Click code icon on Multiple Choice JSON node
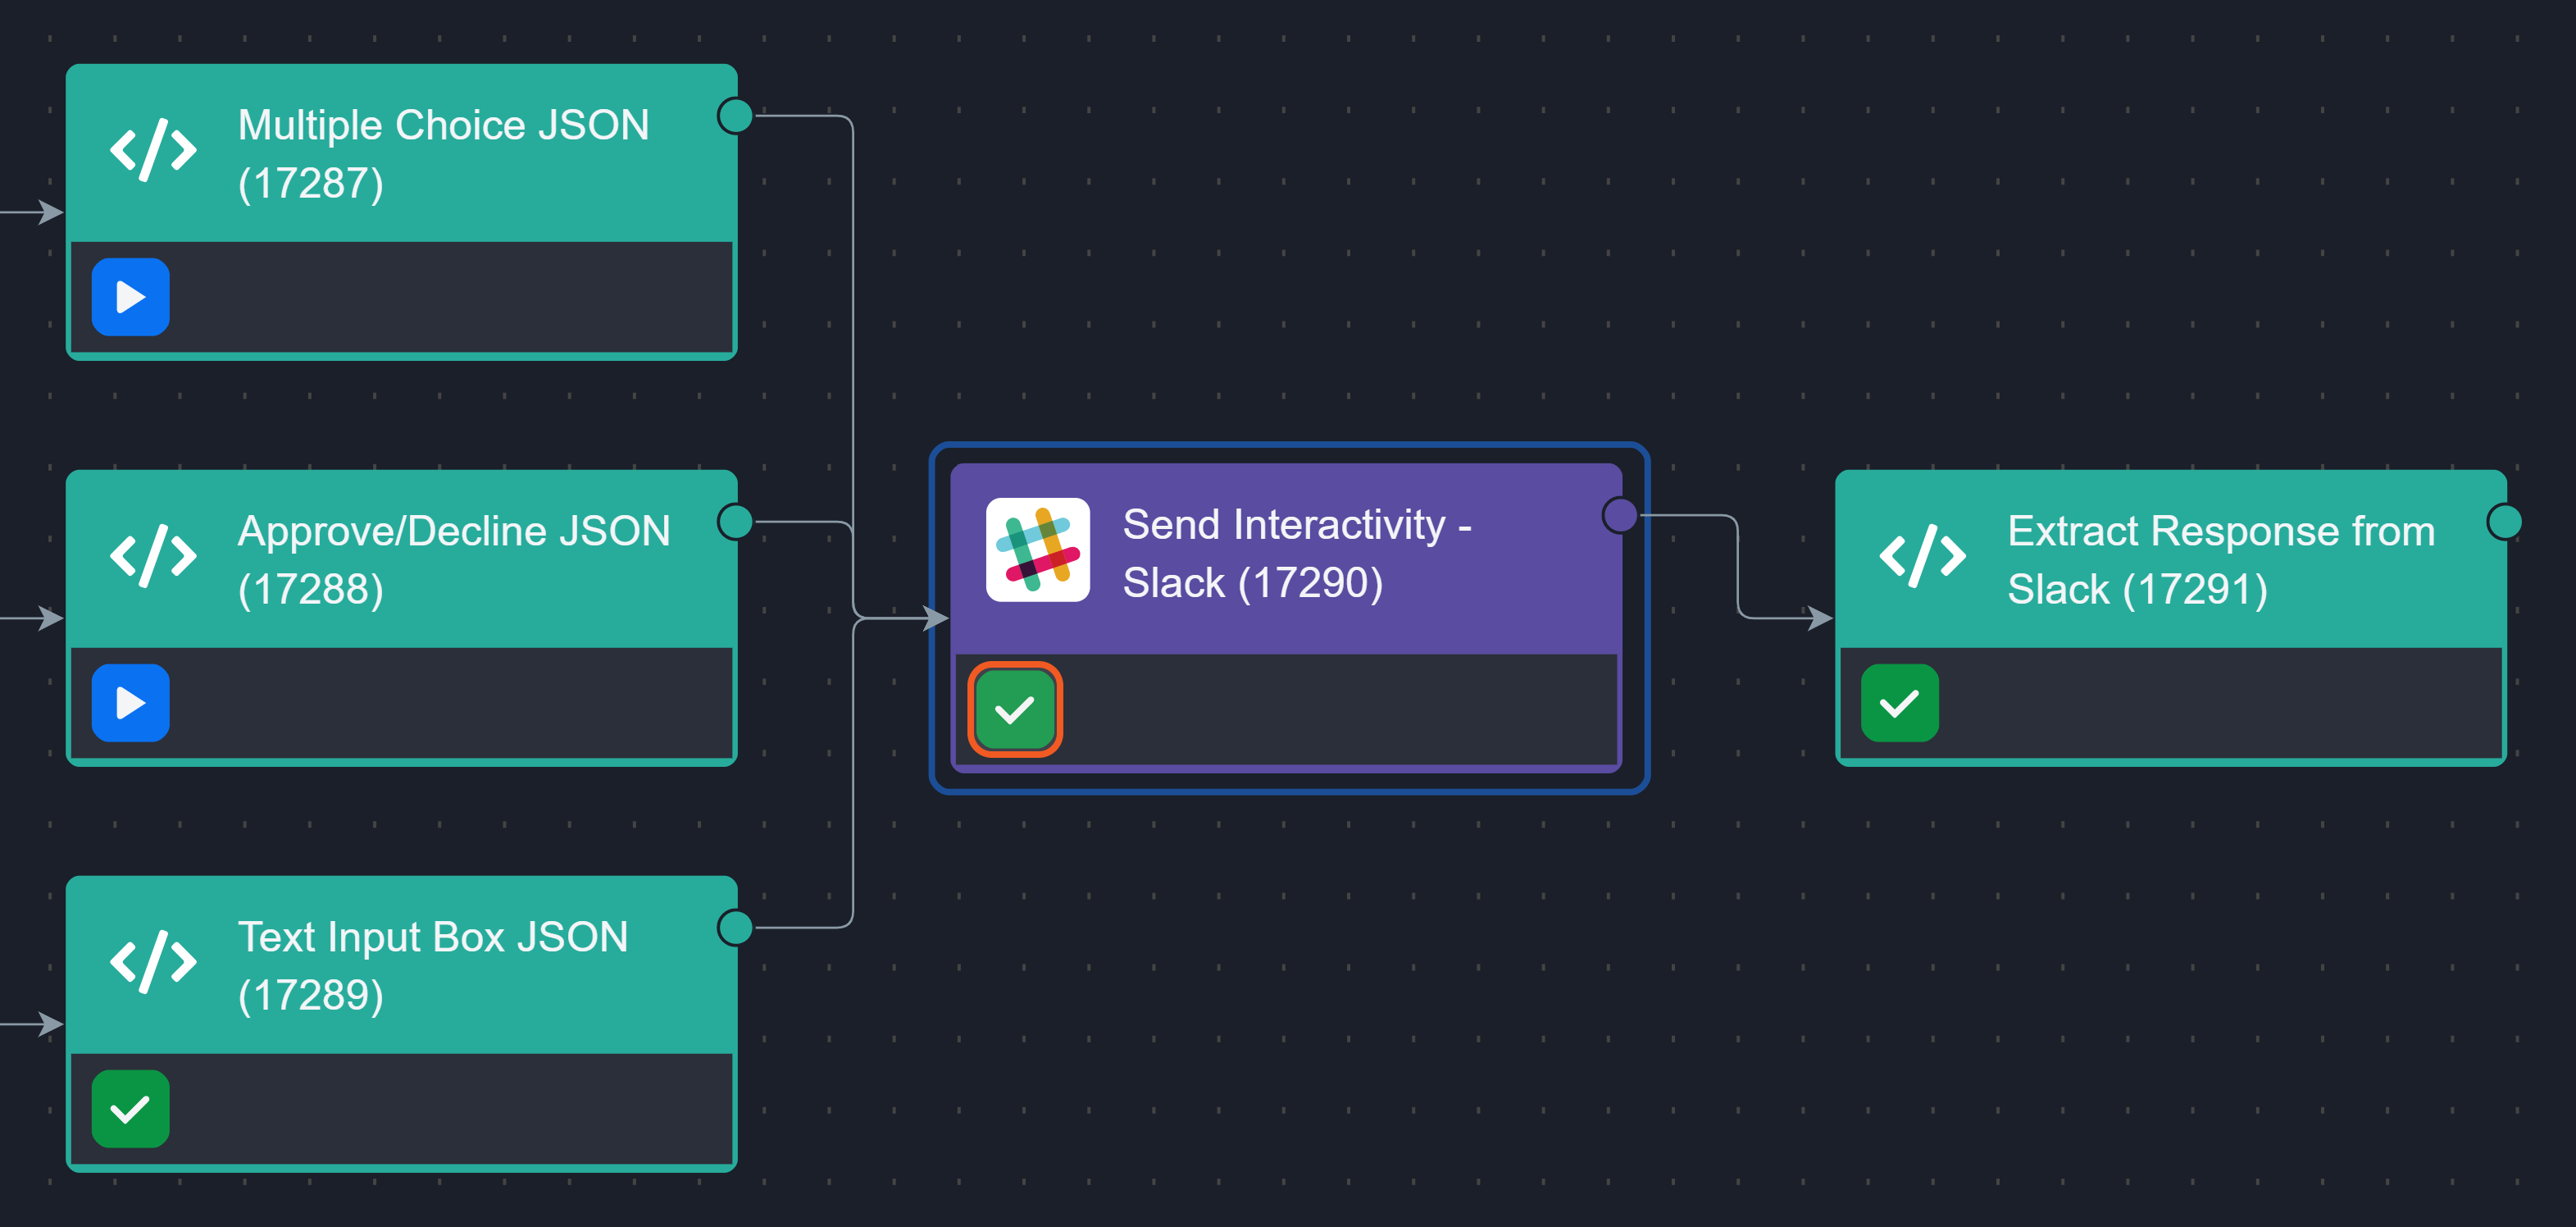Image resolution: width=2576 pixels, height=1227 pixels. pos(152,151)
